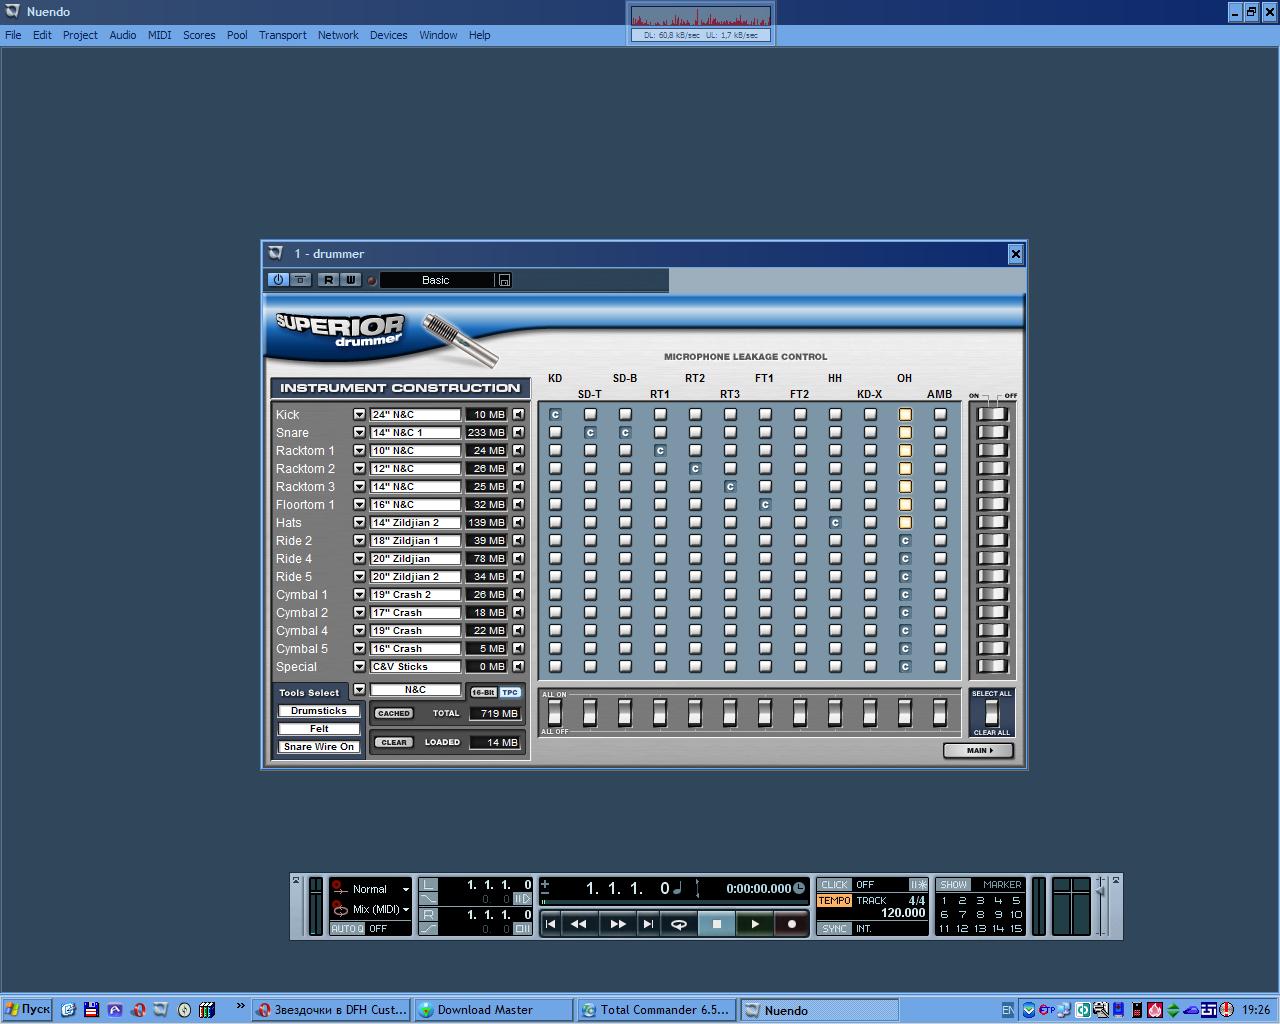
Task: Audition the Snare sound speaker icon
Action: pyautogui.click(x=518, y=432)
